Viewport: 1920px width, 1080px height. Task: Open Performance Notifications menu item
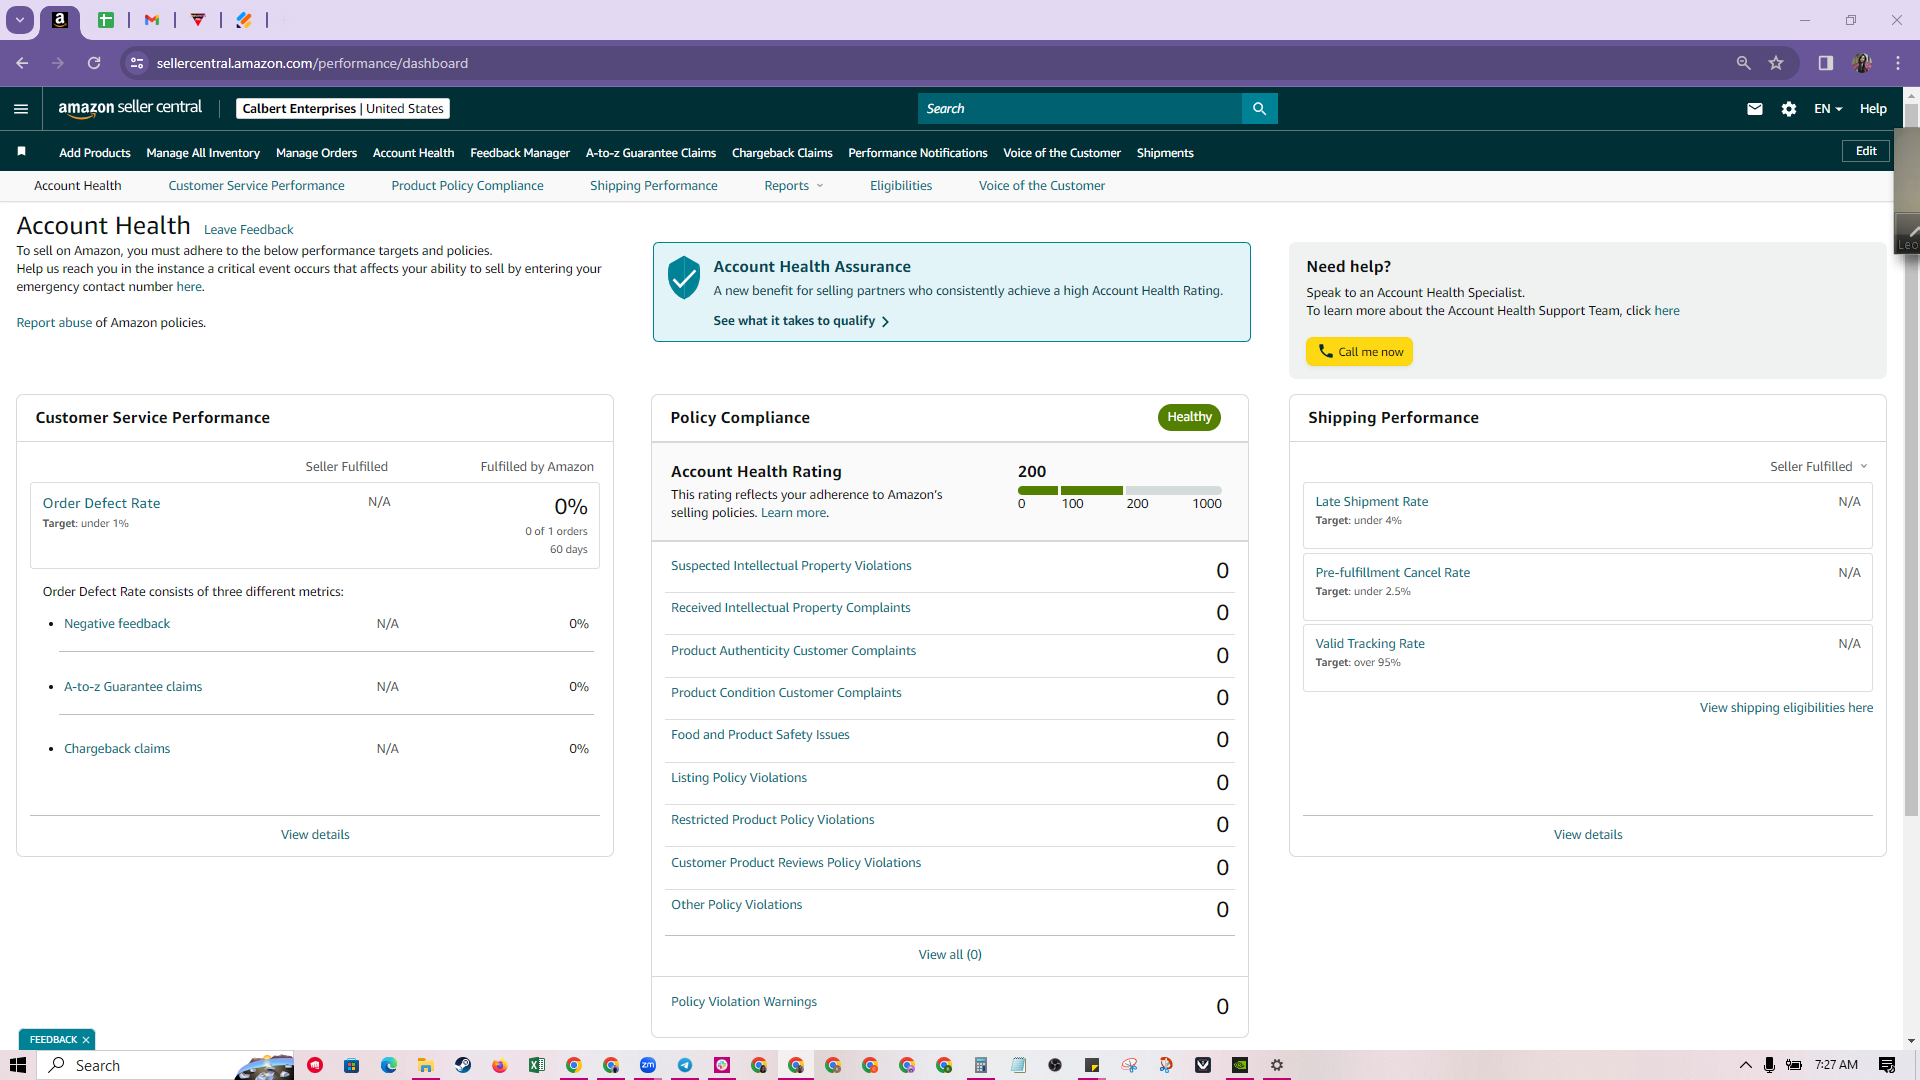(918, 153)
